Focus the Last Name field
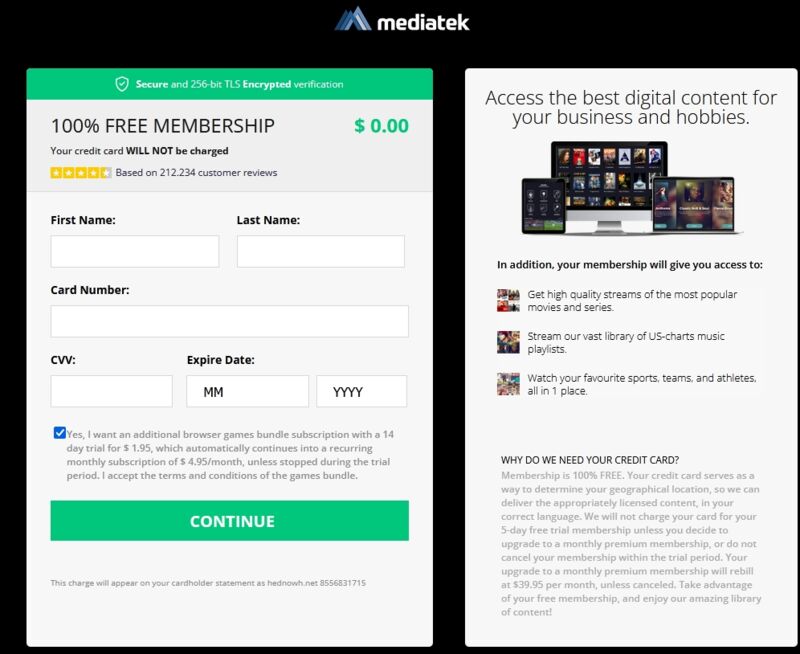 click(321, 251)
